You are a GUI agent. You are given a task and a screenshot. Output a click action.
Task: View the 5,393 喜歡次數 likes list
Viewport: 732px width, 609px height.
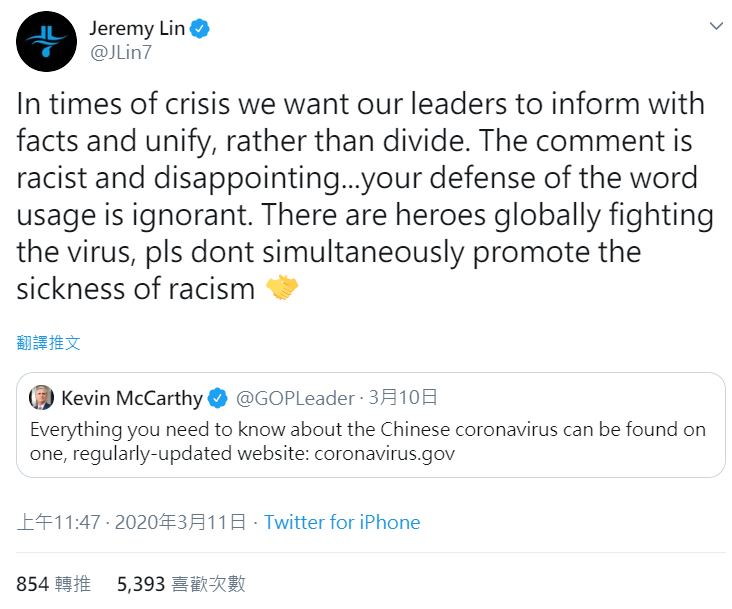point(181,584)
